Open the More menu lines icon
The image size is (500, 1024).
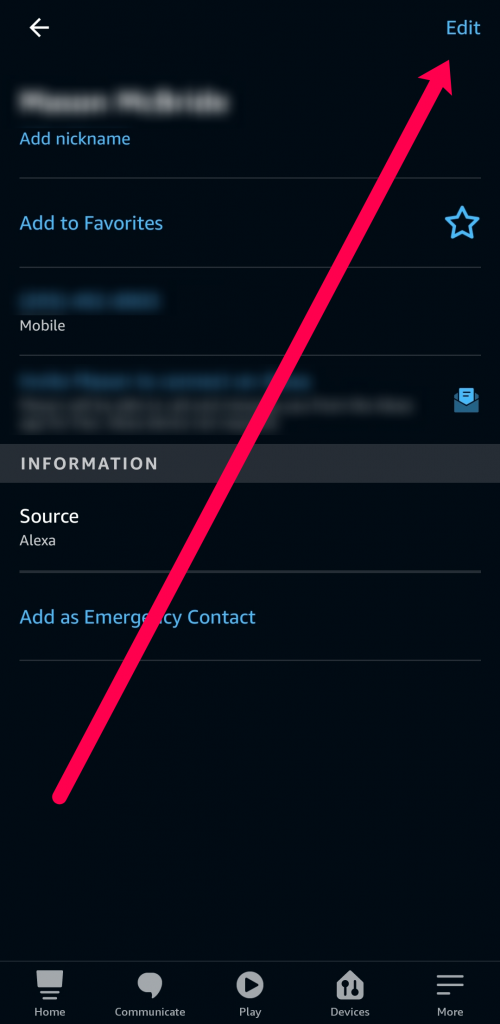click(x=450, y=984)
